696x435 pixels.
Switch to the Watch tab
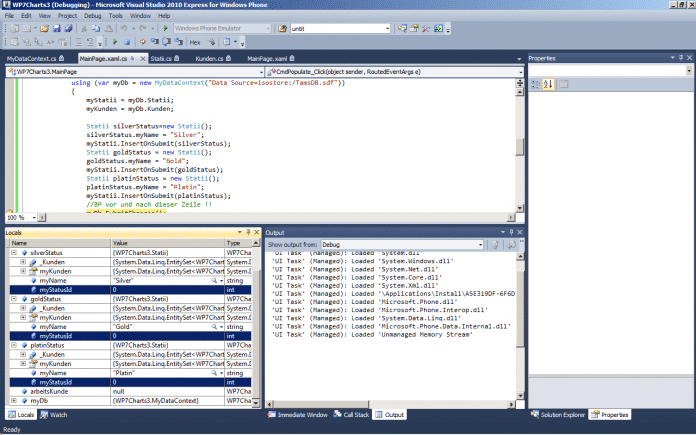pyautogui.click(x=53, y=415)
